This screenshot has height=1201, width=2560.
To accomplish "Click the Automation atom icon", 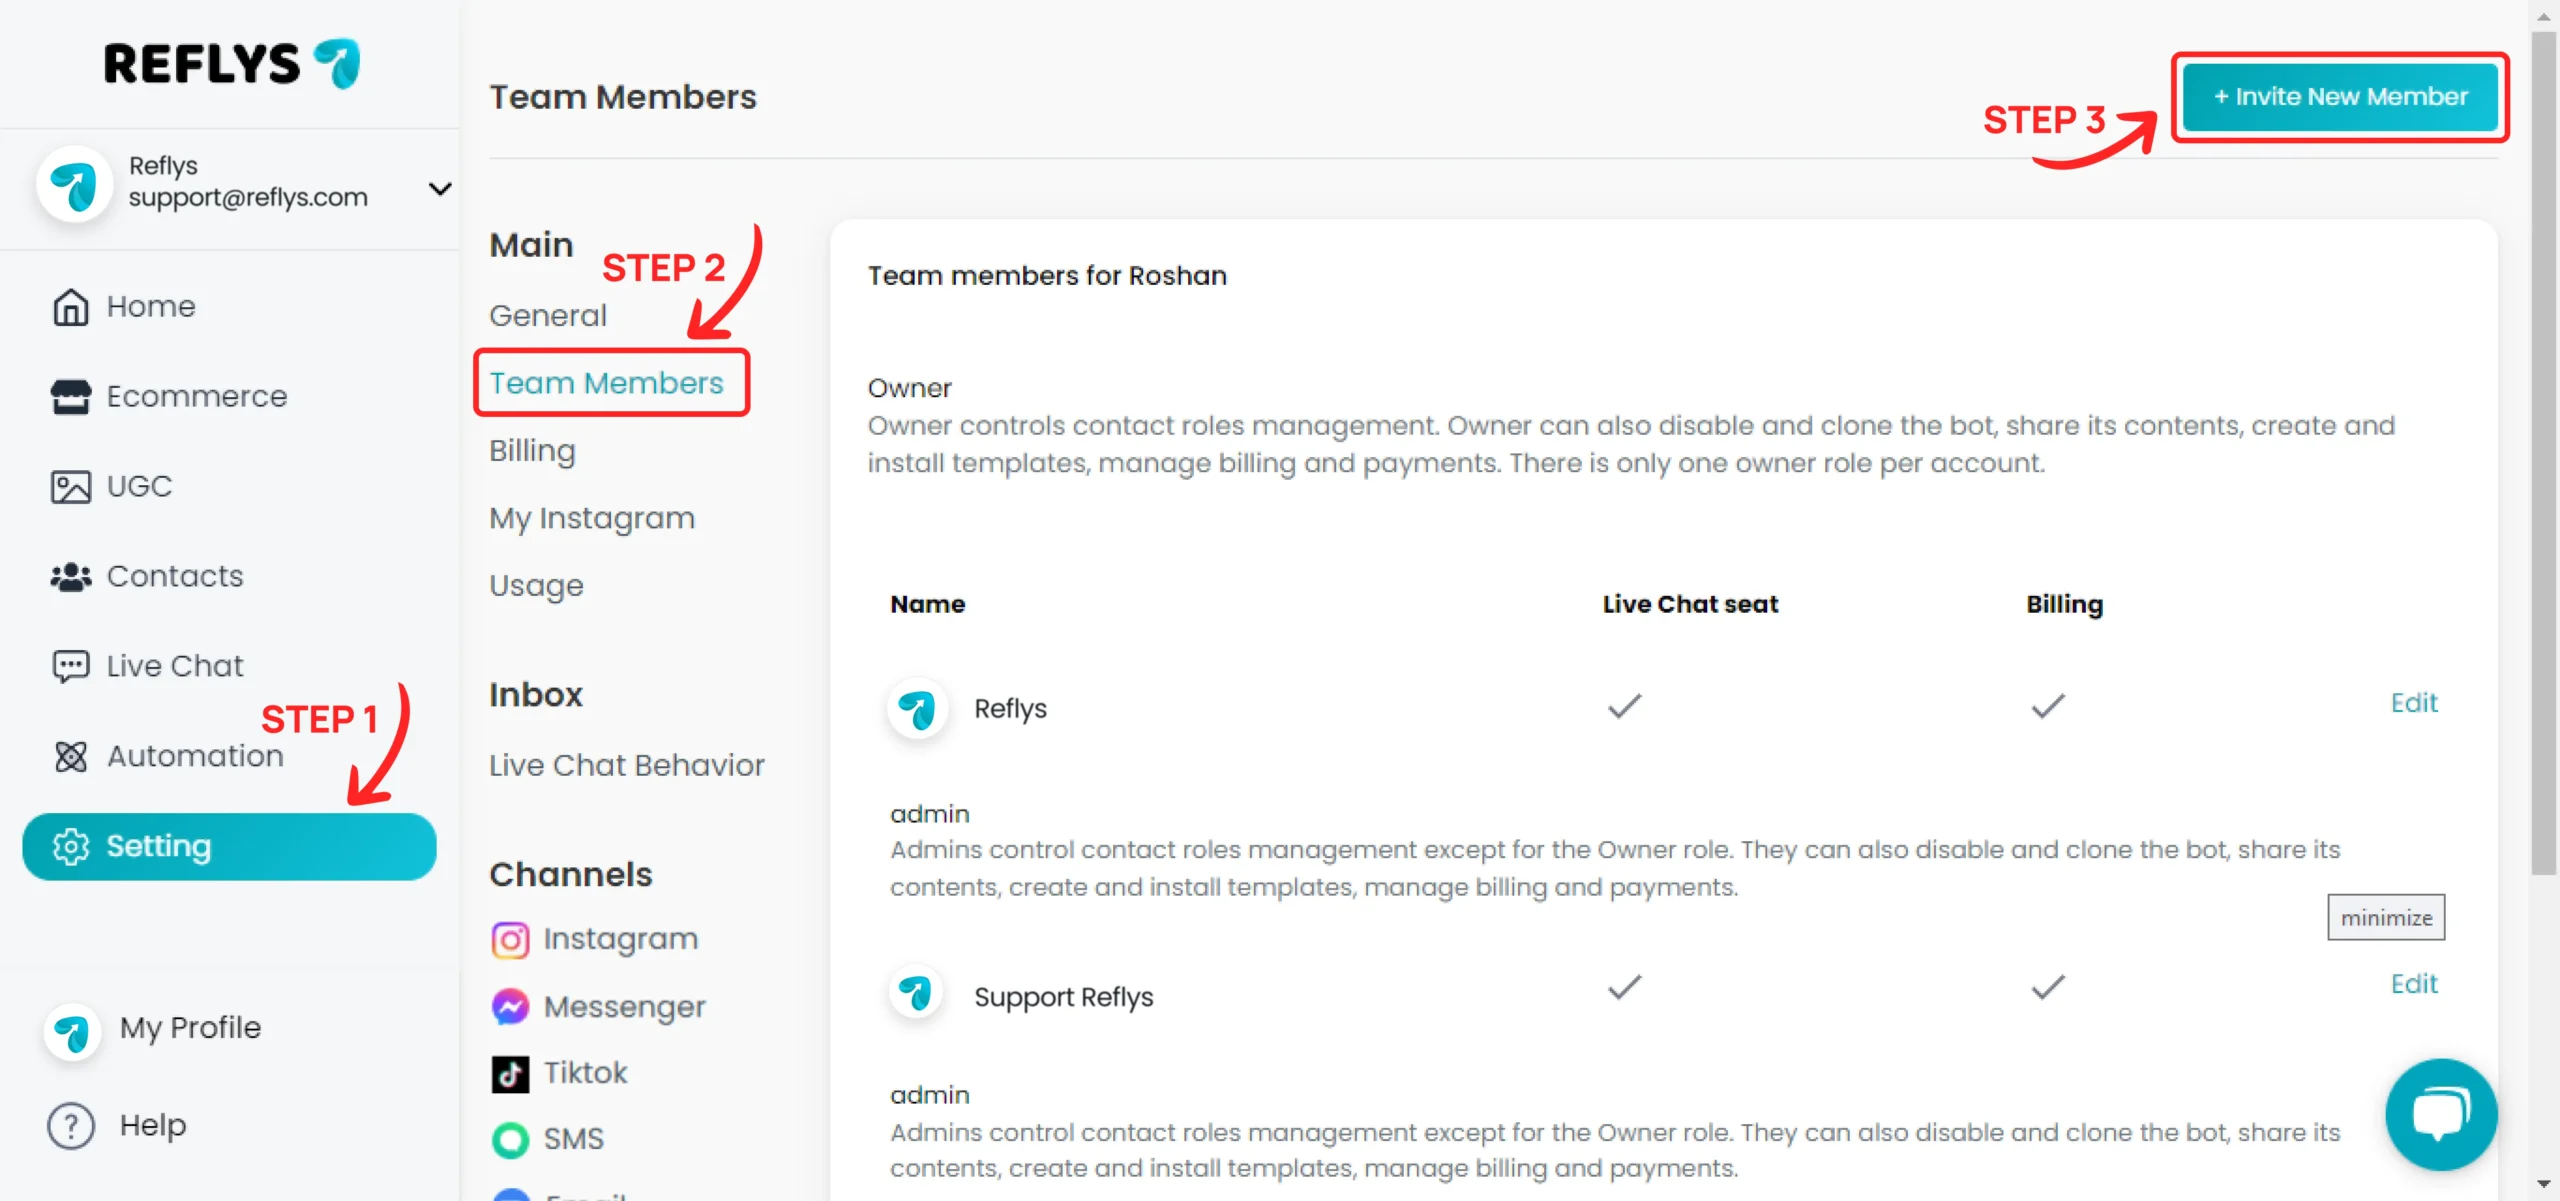I will (x=70, y=757).
